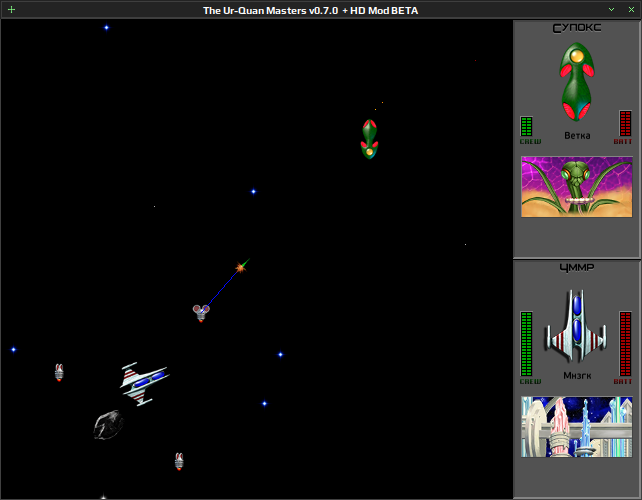The image size is (642, 500).
Task: Click the captain name Ветка
Action: click(577, 136)
